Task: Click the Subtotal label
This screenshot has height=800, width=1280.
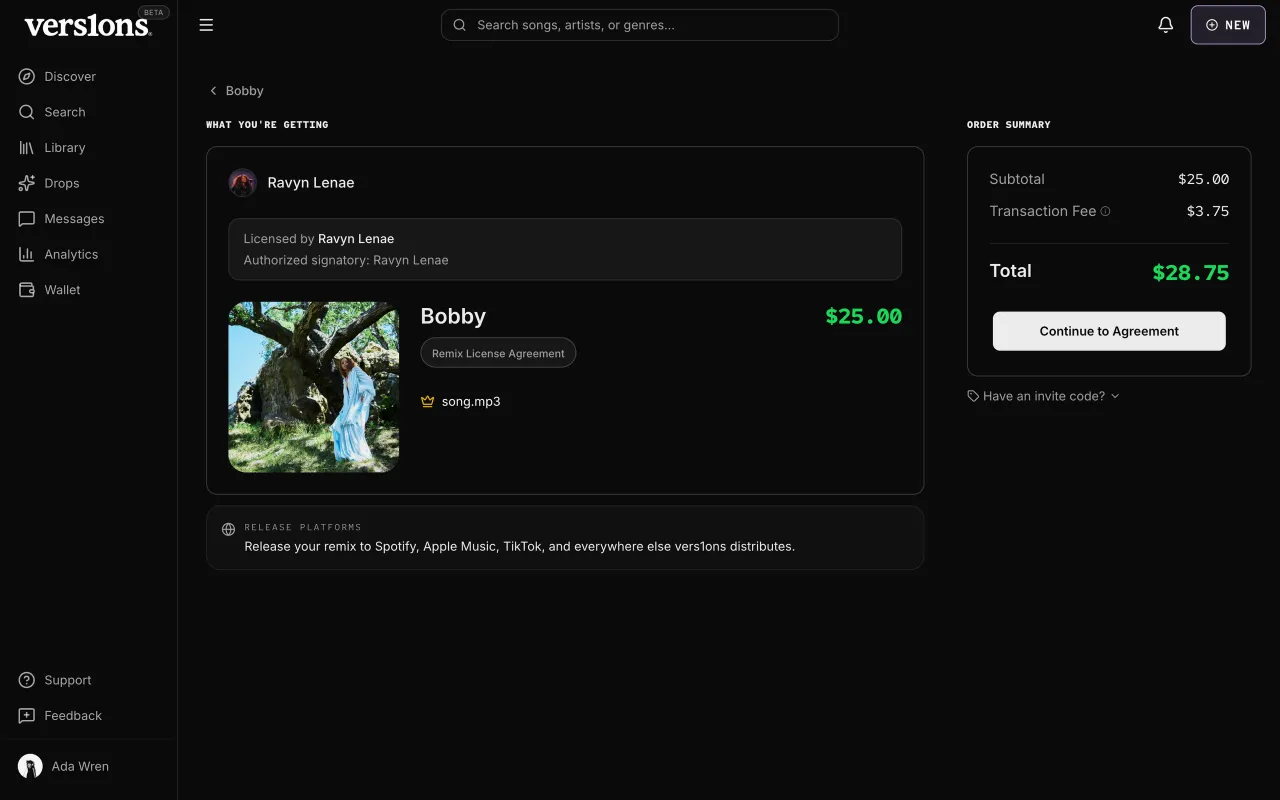Action: pyautogui.click(x=1017, y=179)
